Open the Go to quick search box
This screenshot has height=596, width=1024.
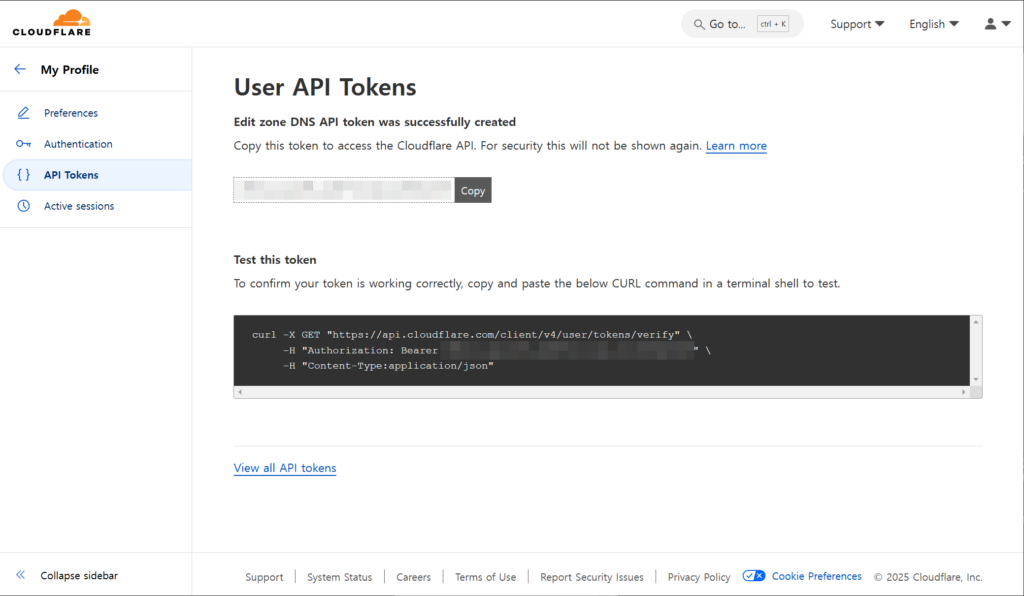tap(742, 24)
